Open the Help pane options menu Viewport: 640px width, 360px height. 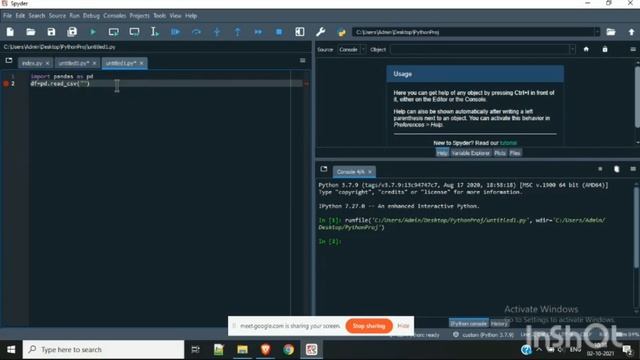(x=633, y=49)
